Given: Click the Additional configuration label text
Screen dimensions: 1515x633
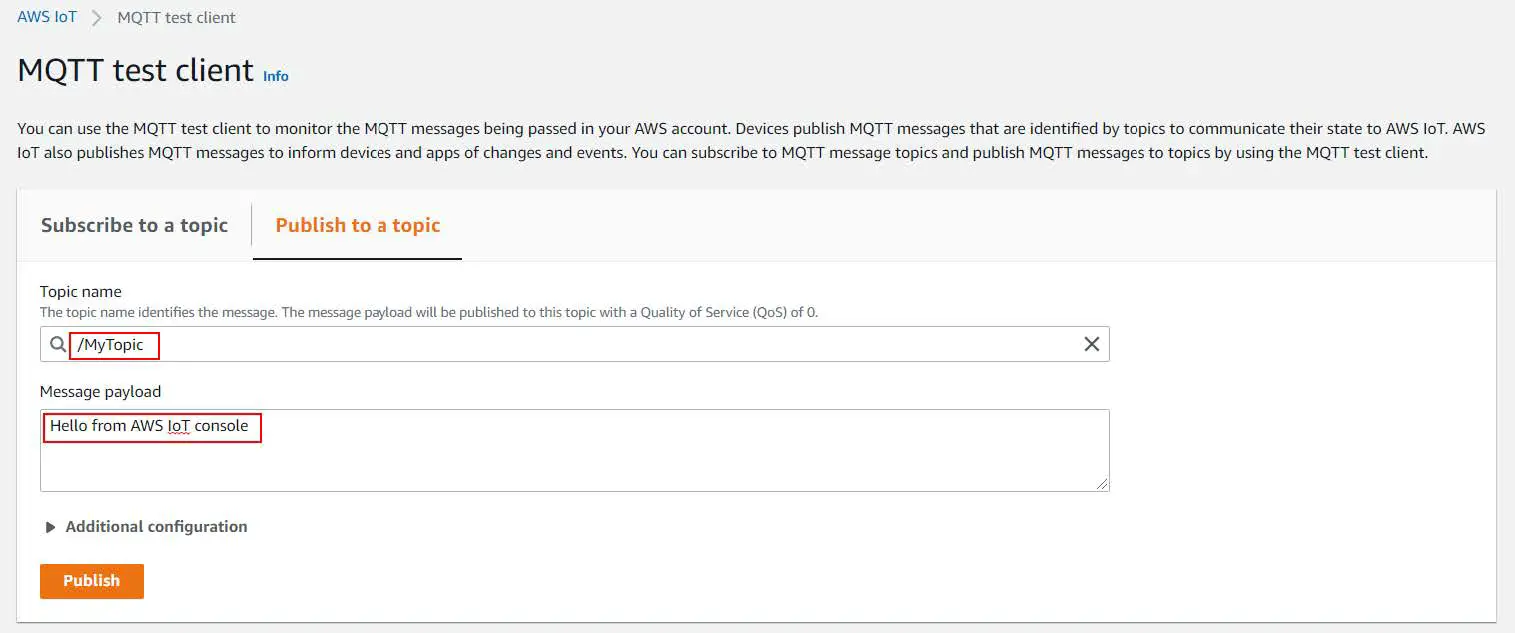Looking at the screenshot, I should tap(156, 527).
